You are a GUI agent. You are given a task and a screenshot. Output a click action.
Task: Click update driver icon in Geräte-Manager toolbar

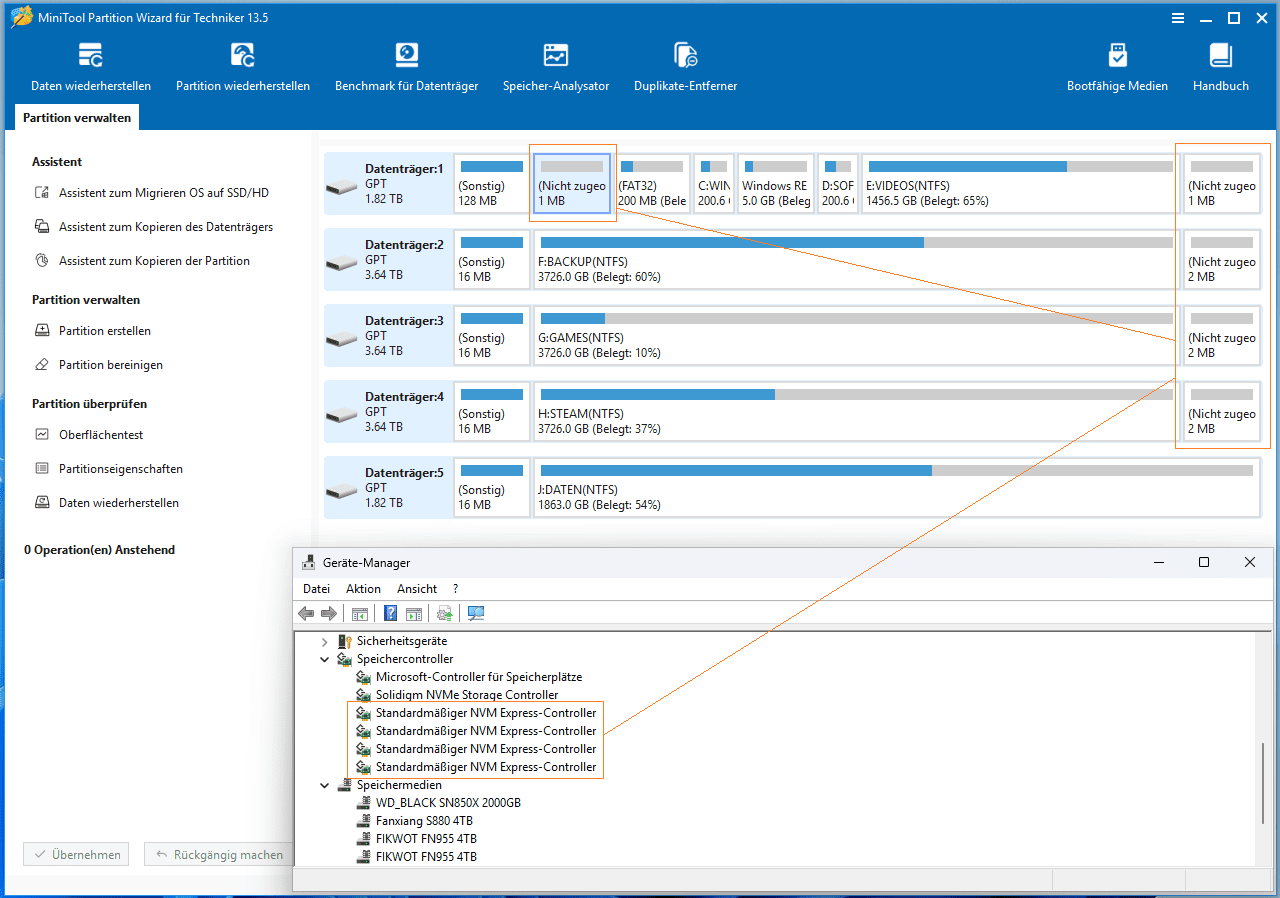tap(445, 613)
